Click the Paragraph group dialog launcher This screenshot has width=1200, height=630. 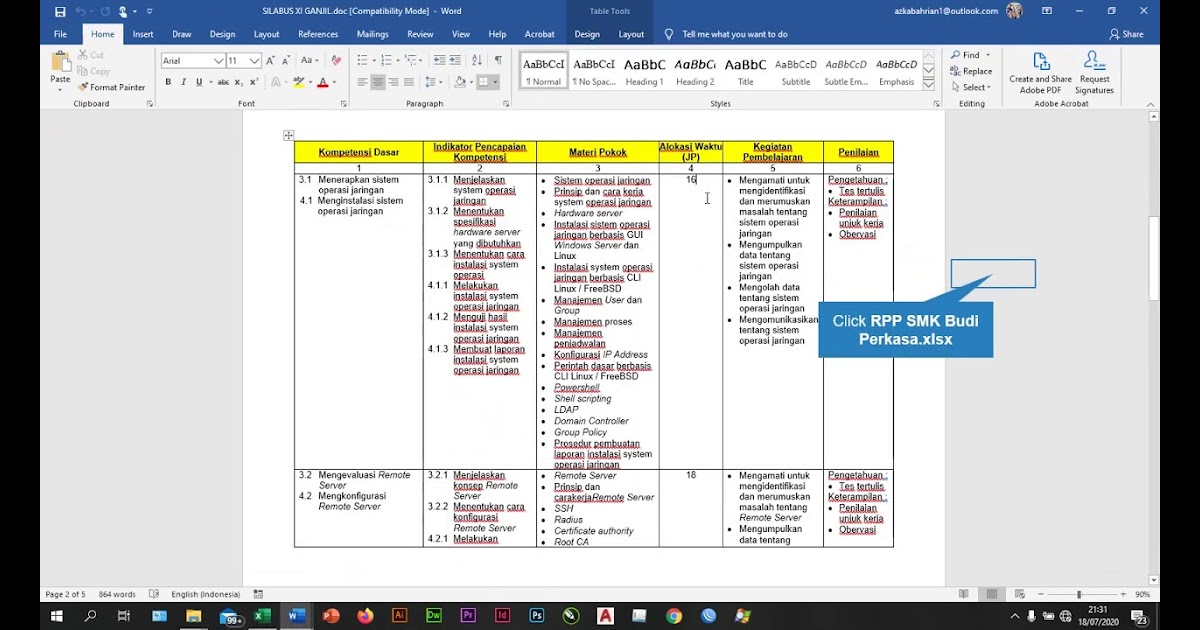[x=507, y=104]
